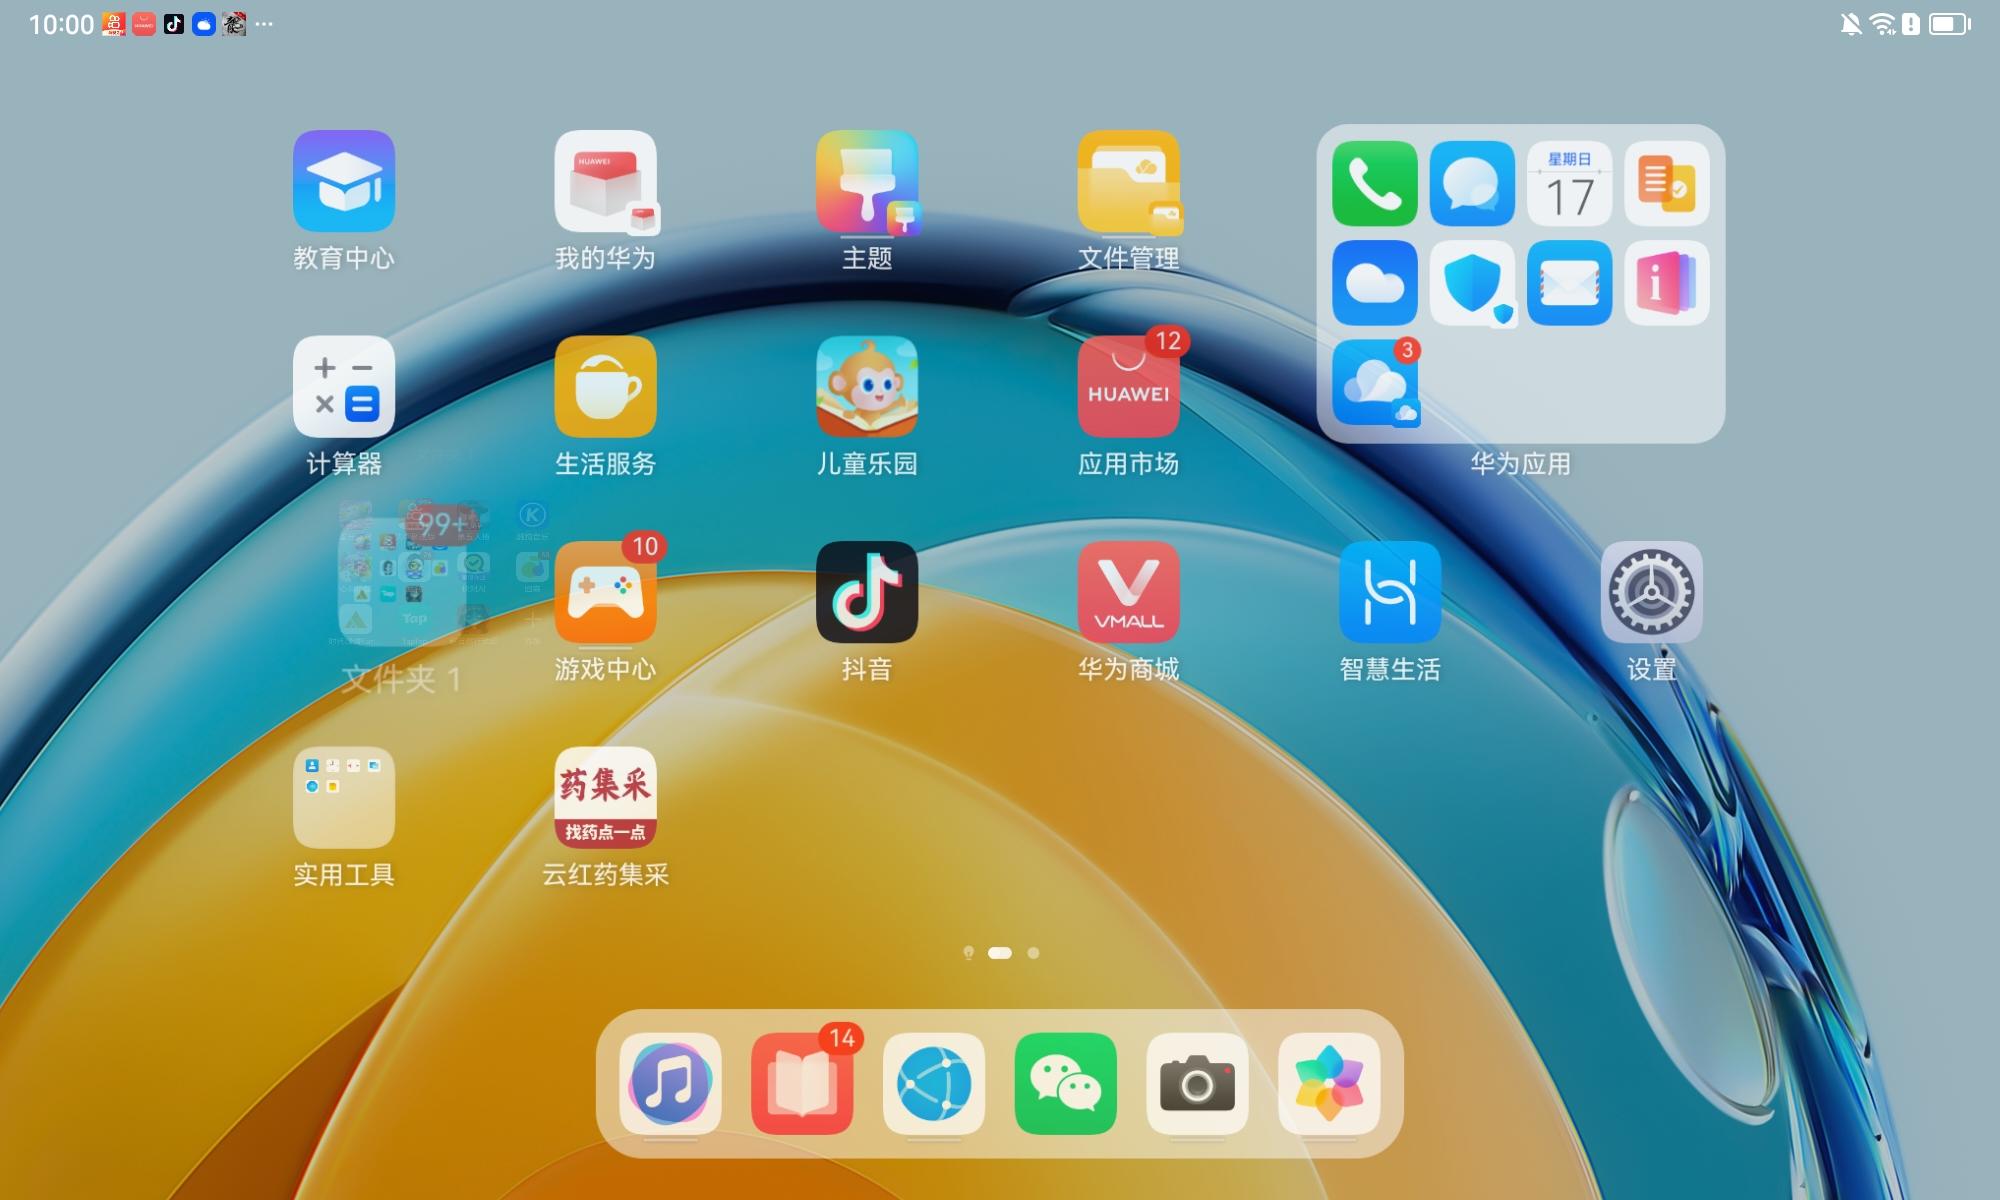This screenshot has width=2000, height=1200.
Task: Open 云红药集采 app
Action: [x=605, y=798]
